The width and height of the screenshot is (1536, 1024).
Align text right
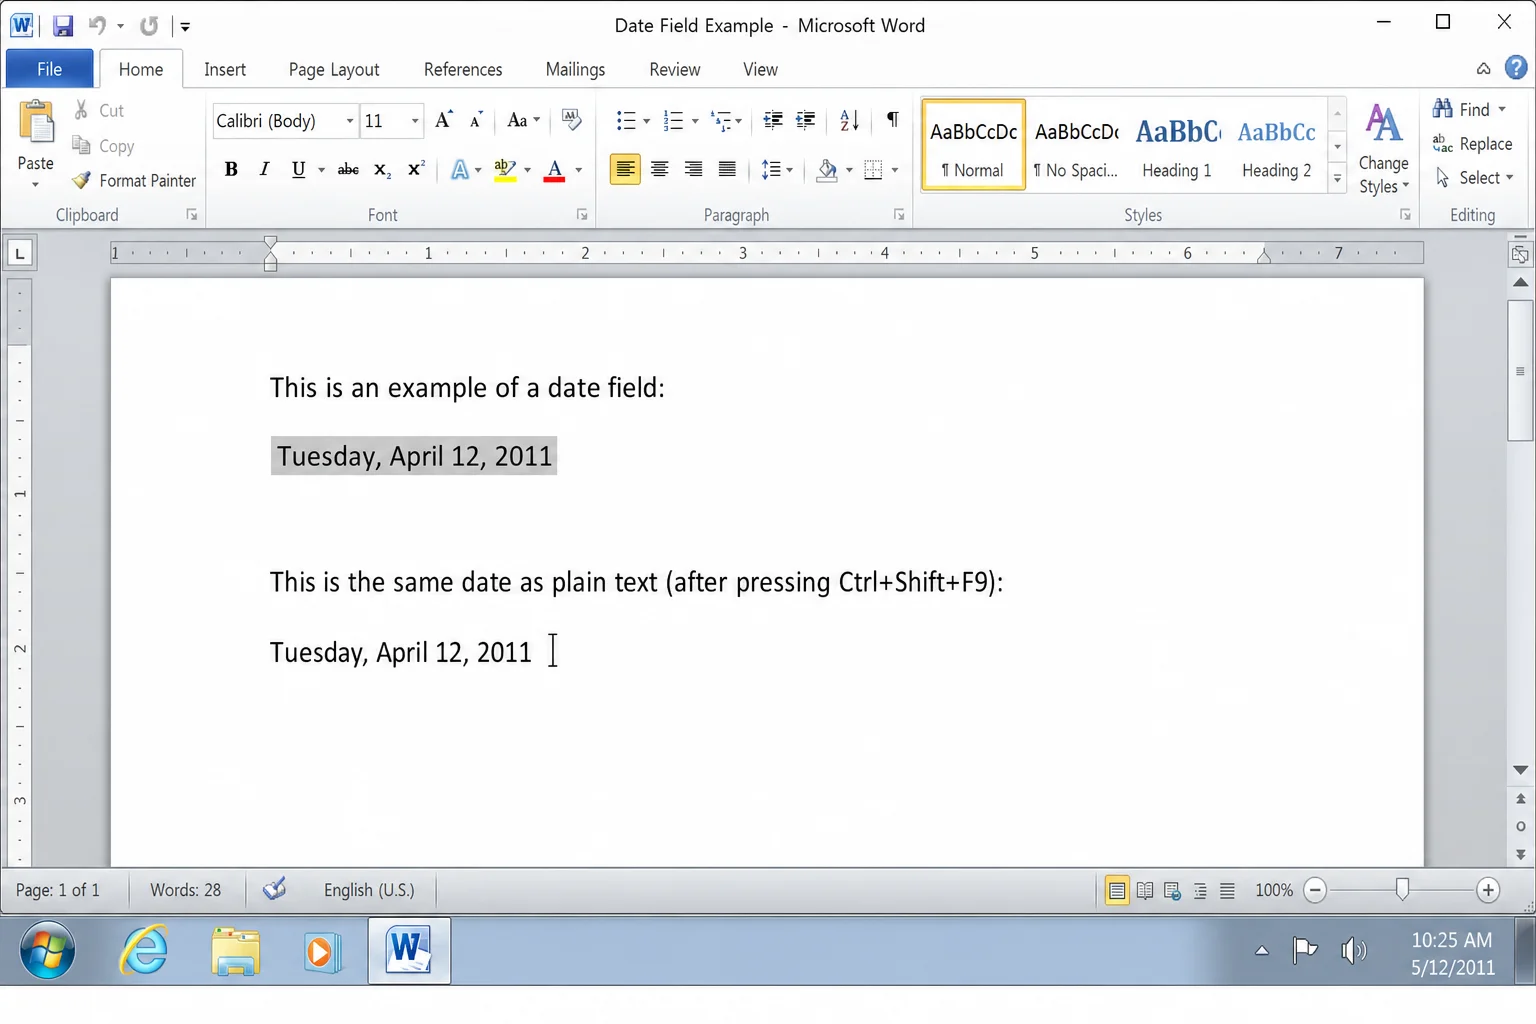(693, 170)
